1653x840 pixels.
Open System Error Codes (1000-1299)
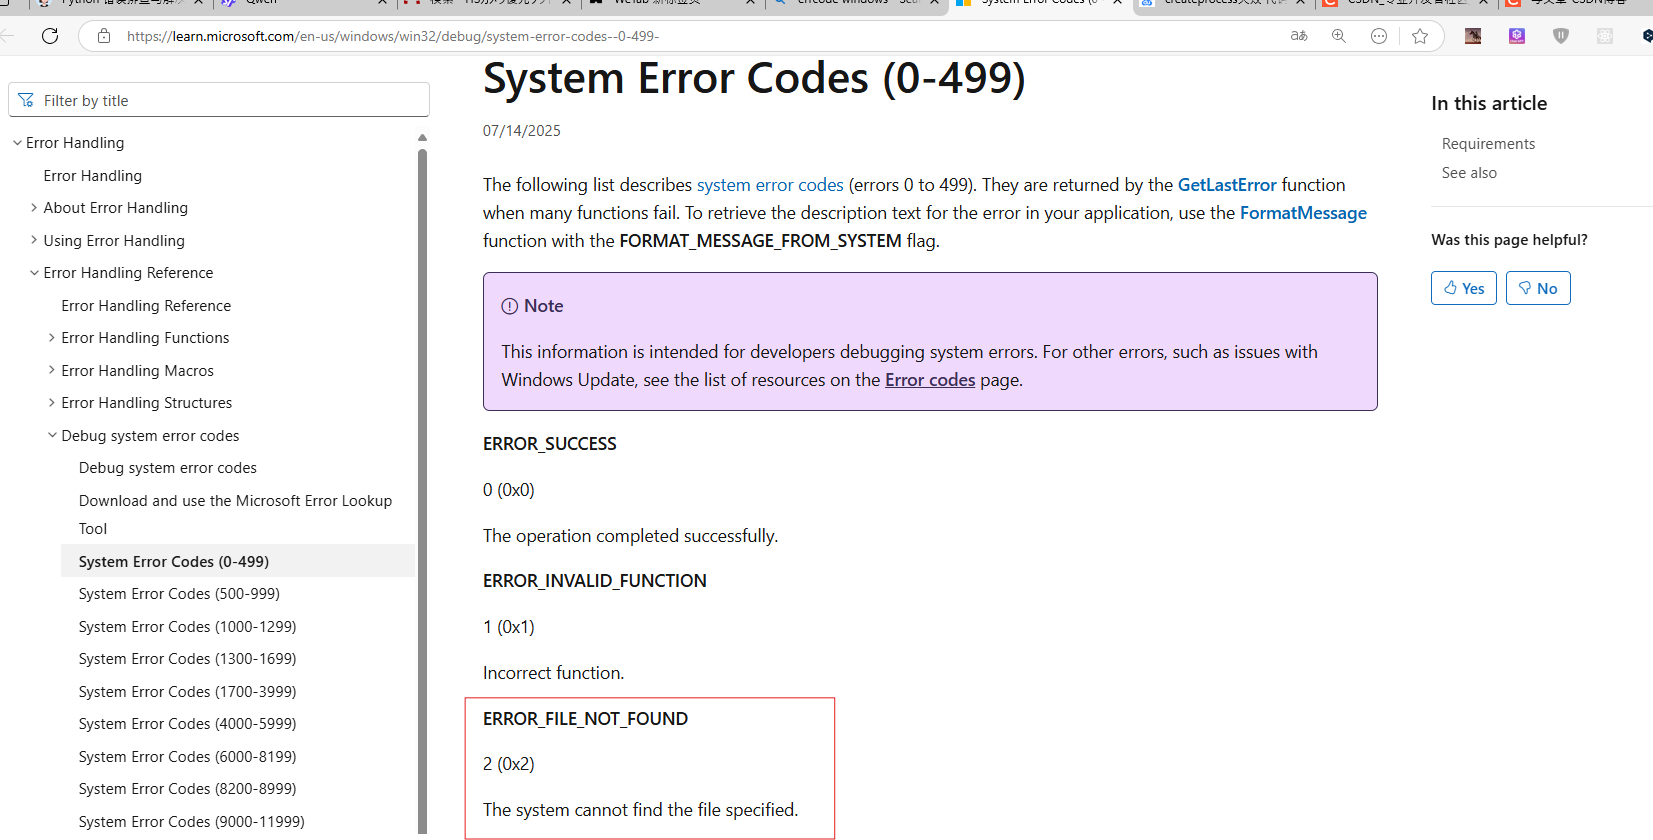click(x=187, y=627)
